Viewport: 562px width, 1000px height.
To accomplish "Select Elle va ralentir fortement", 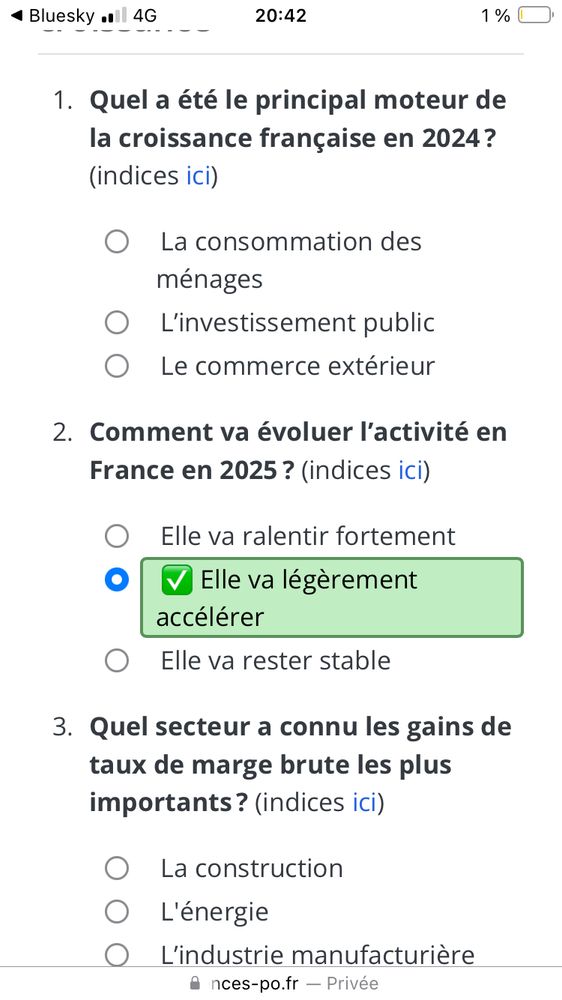I will pyautogui.click(x=117, y=536).
